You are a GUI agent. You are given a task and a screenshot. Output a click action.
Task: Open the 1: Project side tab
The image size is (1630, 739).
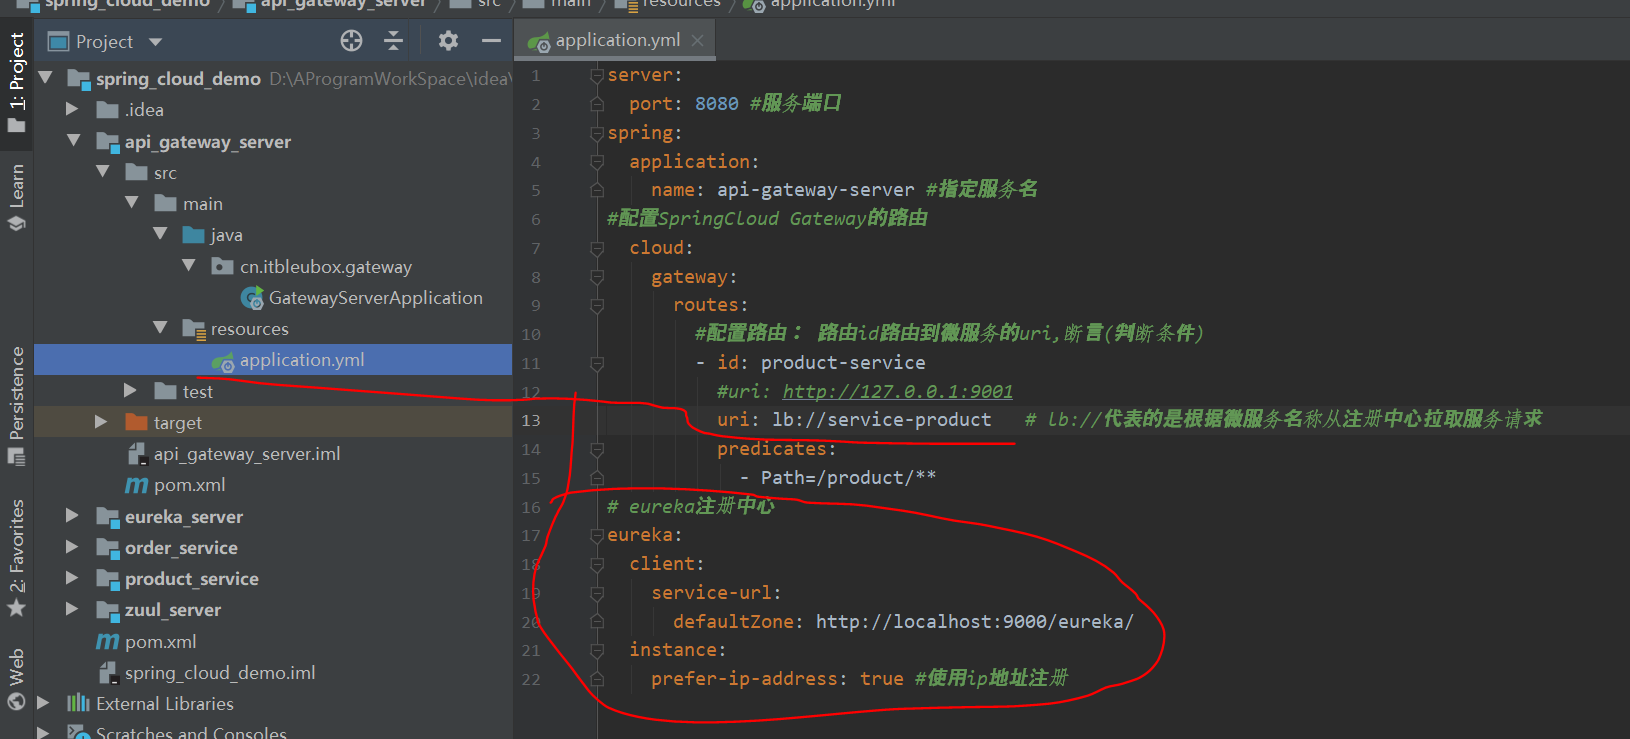tap(16, 82)
